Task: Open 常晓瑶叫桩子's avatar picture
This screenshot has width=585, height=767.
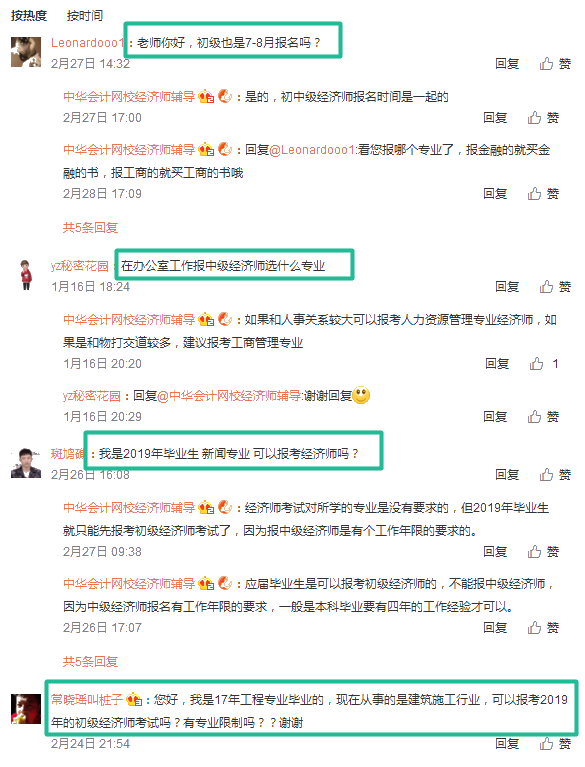Action: [x=26, y=709]
